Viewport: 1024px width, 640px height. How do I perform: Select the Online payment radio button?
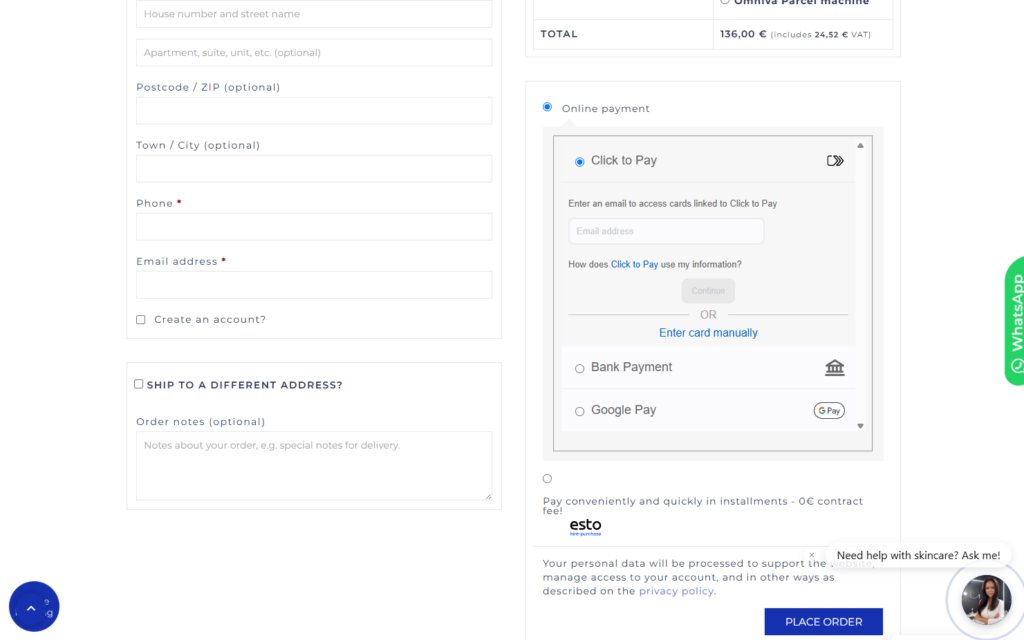click(x=547, y=107)
